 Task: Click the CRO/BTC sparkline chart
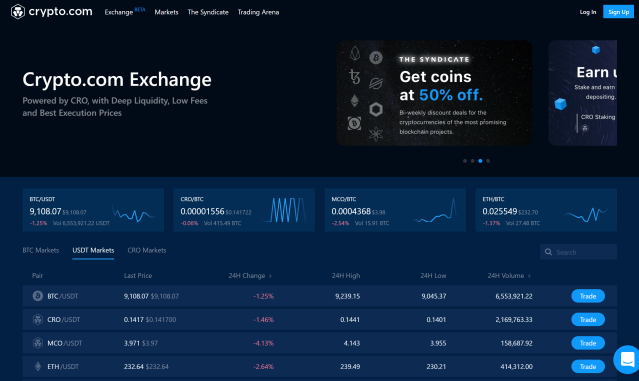point(284,210)
